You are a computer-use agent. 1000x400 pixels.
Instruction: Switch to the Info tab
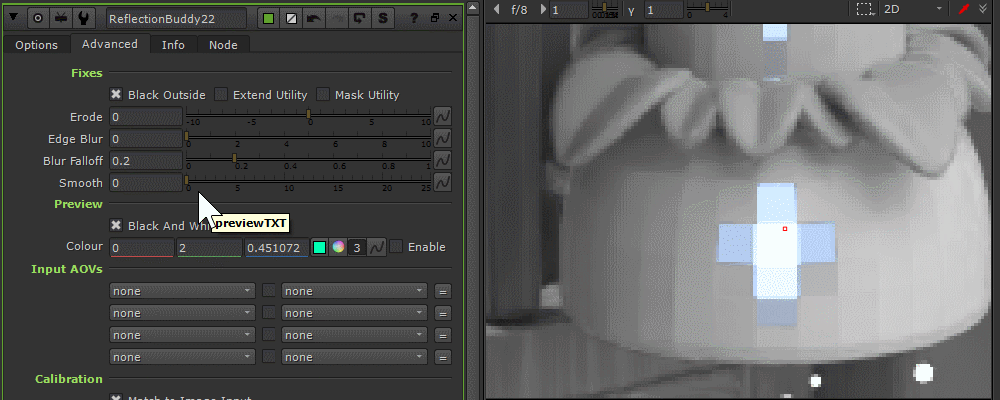coord(173,45)
